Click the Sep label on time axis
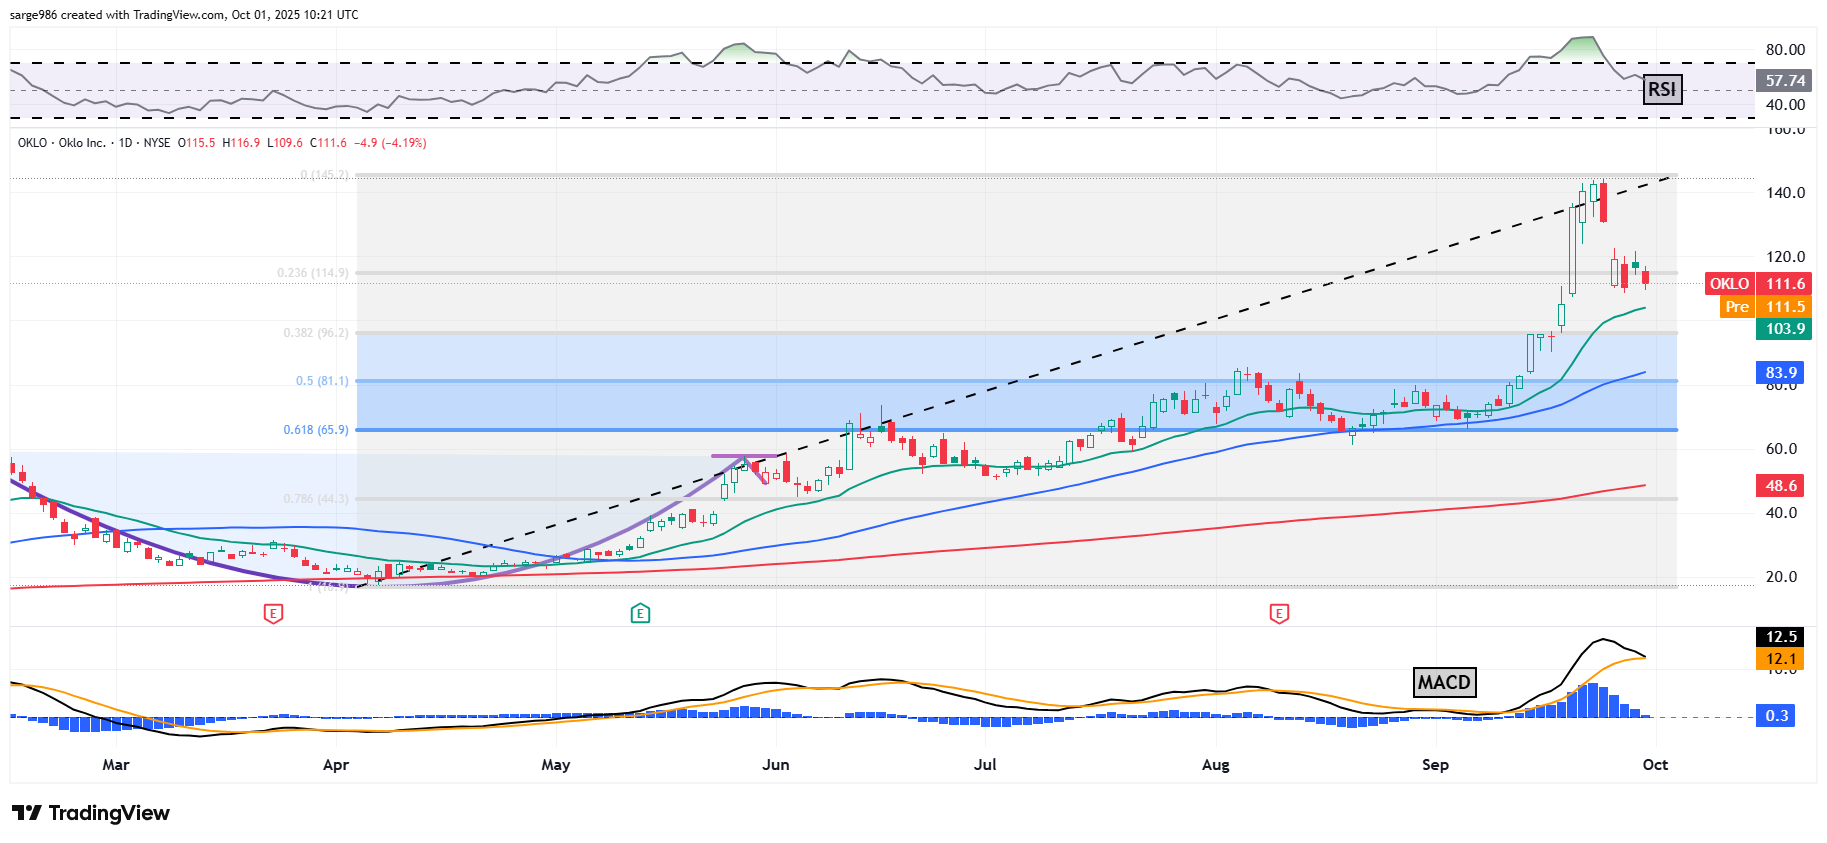Viewport: 1827px width, 843px height. 1435,765
